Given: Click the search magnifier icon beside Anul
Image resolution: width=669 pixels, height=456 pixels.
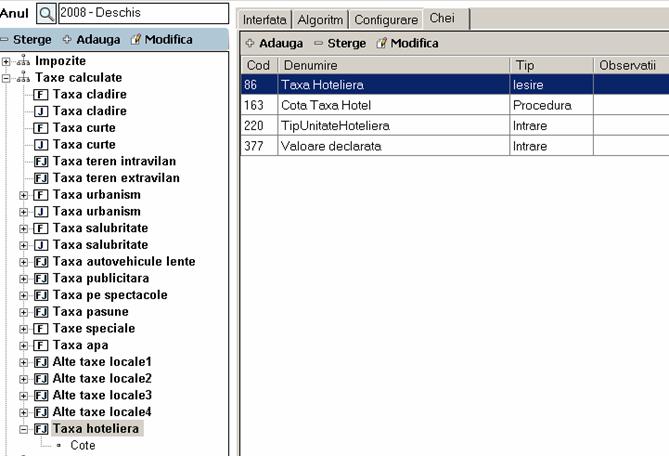Looking at the screenshot, I should [x=47, y=13].
